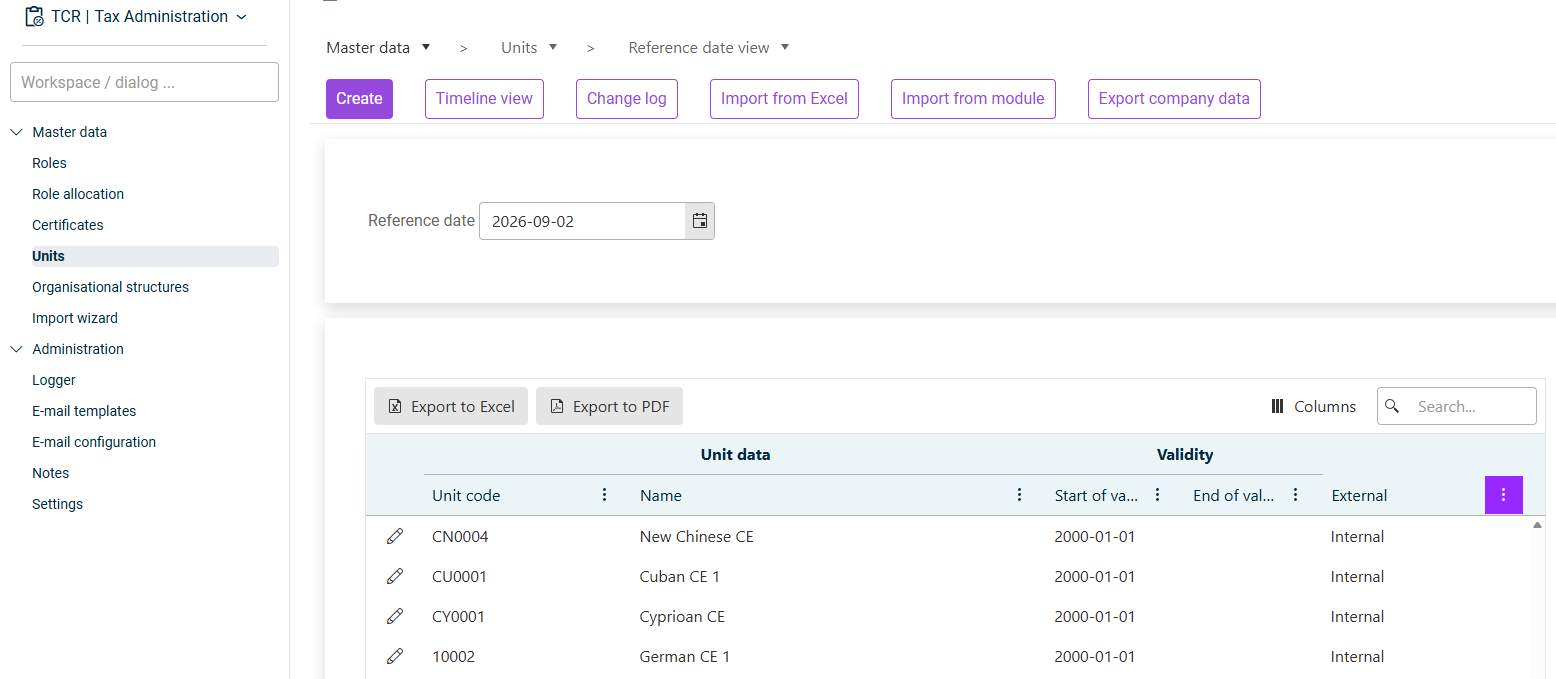Edit the CU0001 row with the pencil icon

tap(395, 576)
